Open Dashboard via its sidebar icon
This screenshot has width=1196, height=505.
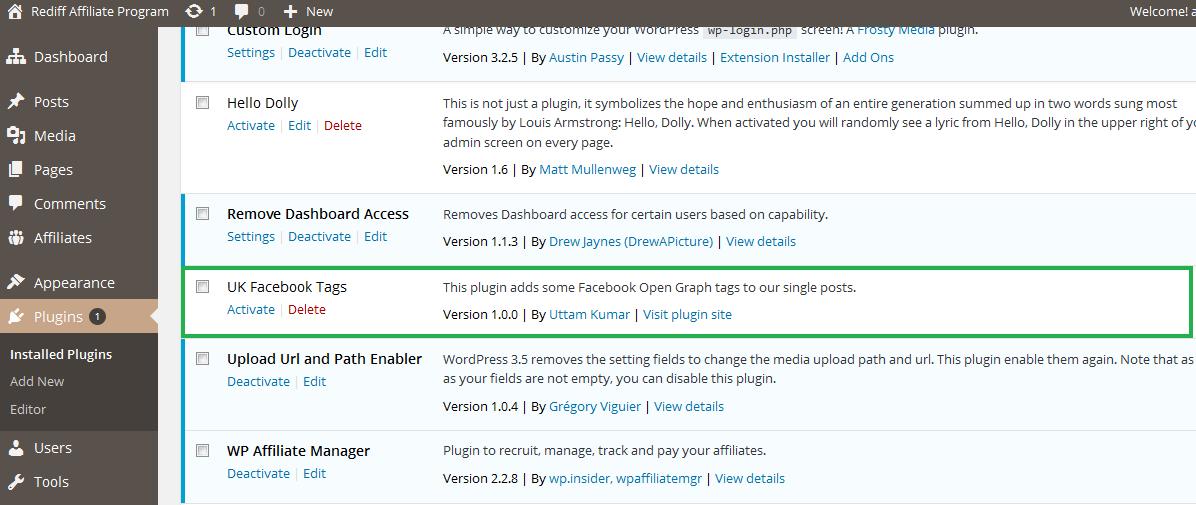click(x=15, y=57)
